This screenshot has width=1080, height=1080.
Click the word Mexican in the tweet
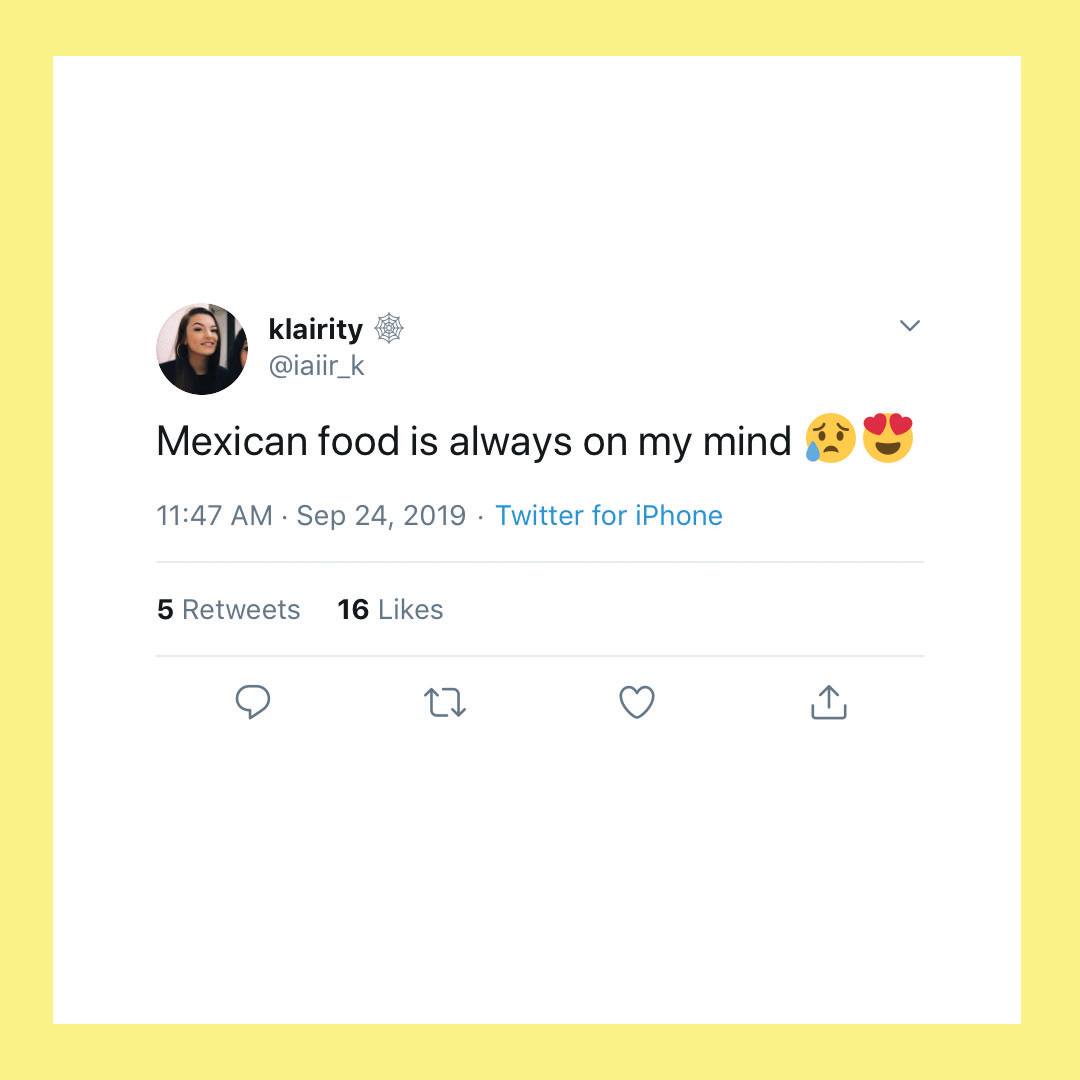(x=231, y=441)
